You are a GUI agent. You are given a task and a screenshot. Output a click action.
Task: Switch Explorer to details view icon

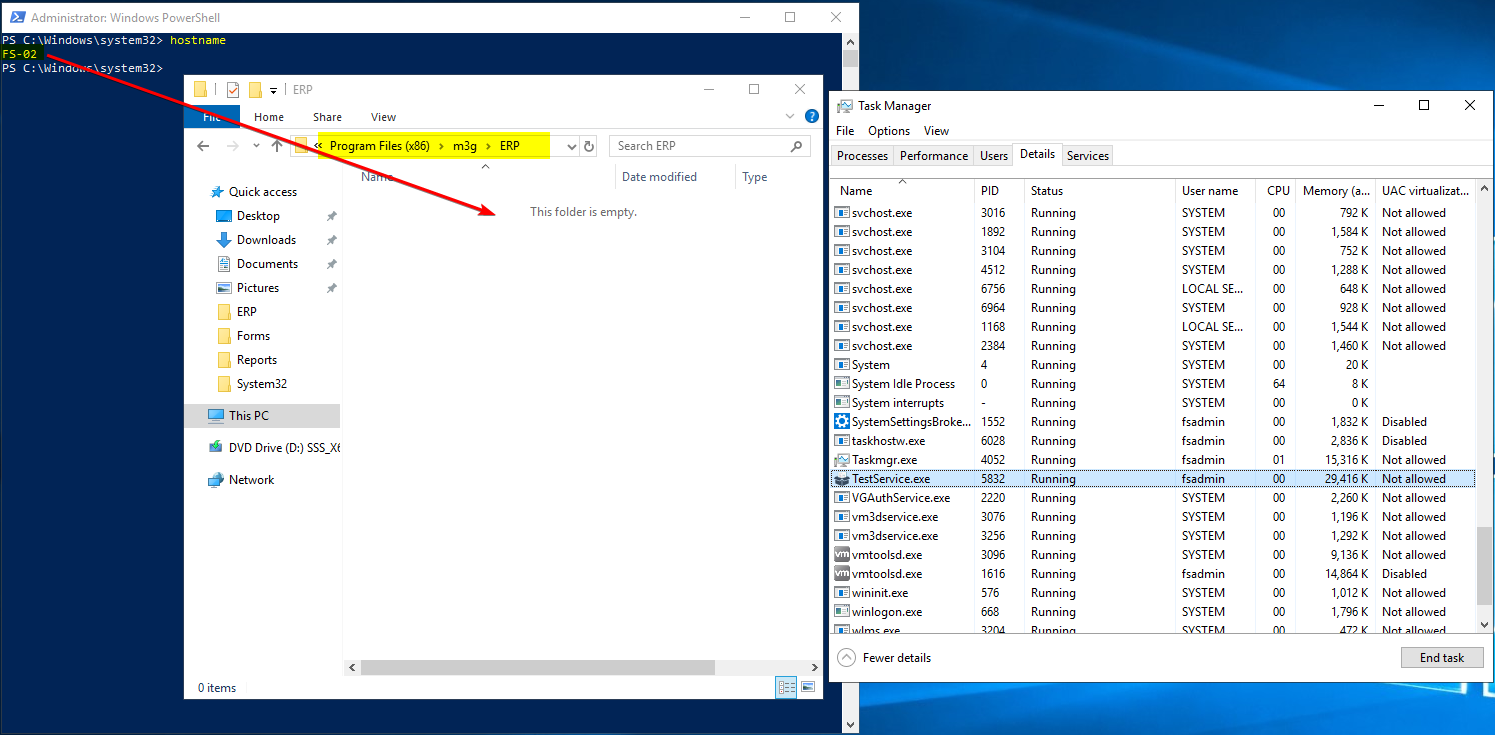(x=786, y=687)
